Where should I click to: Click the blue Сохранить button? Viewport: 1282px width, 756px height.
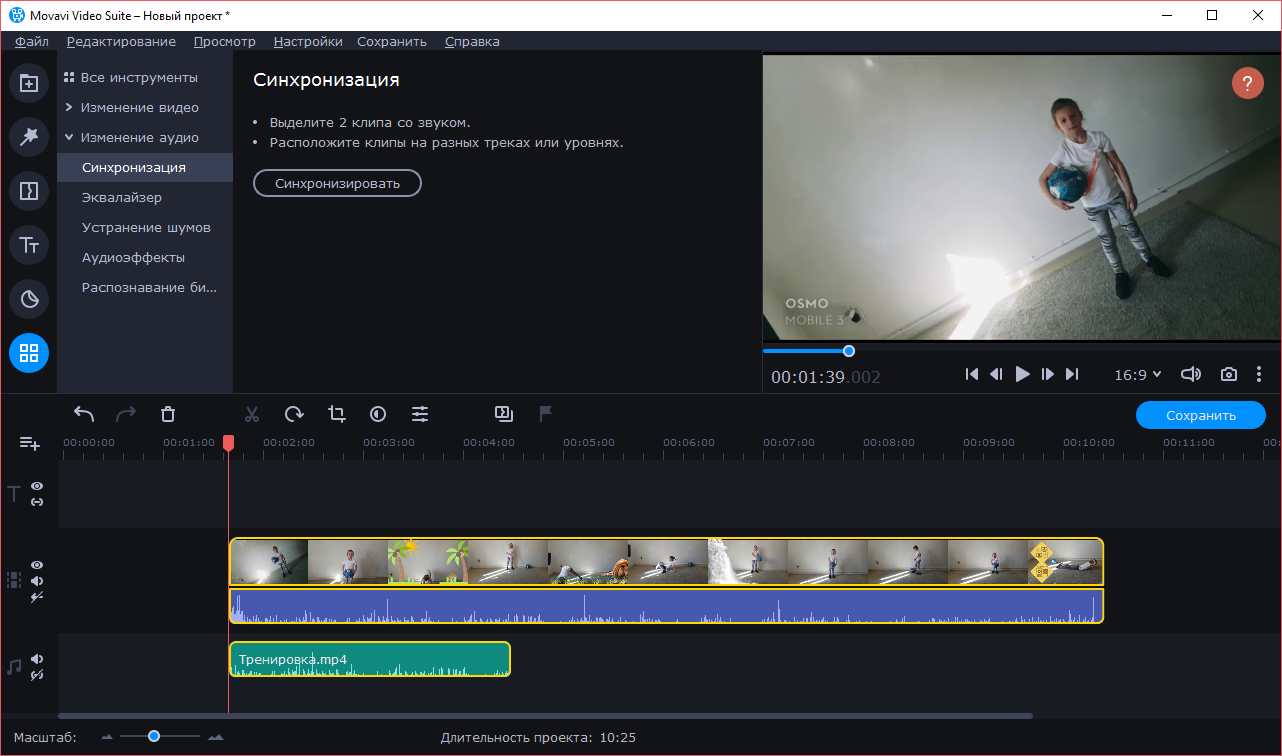[1200, 415]
